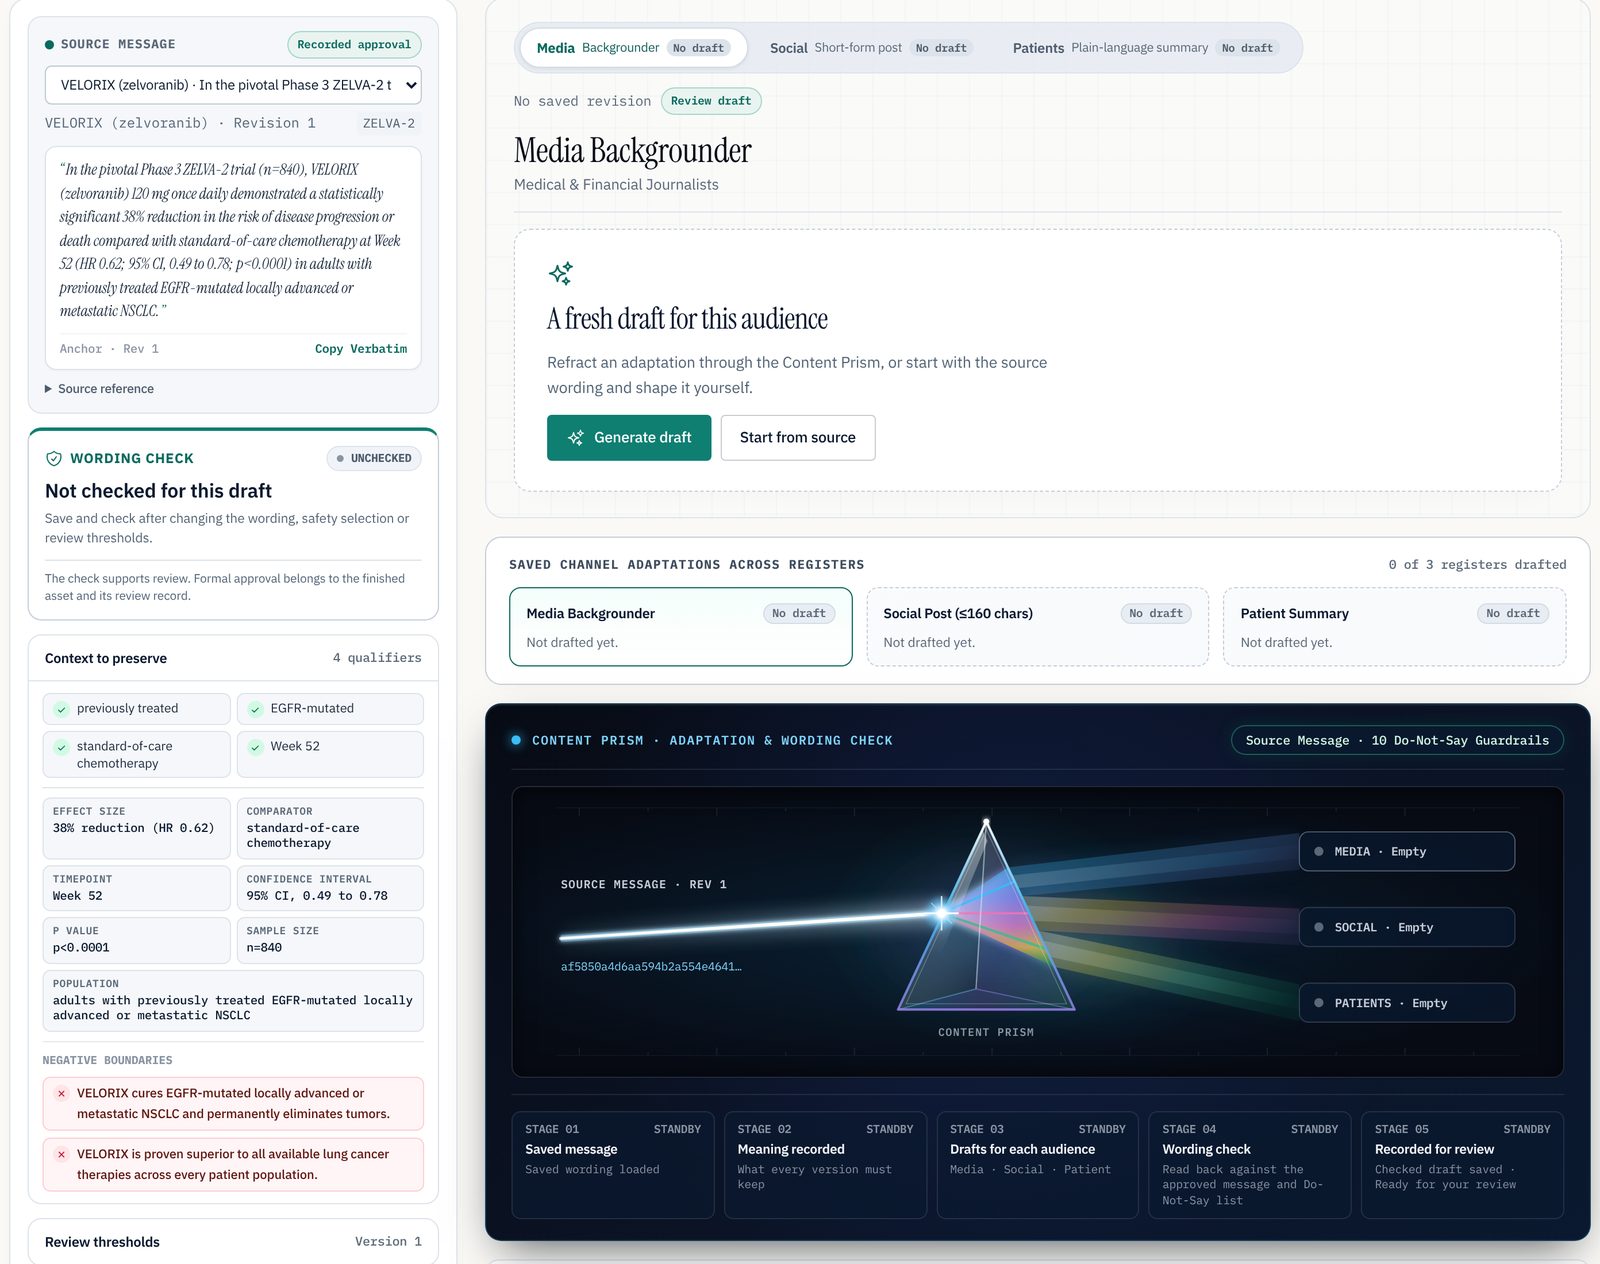
Task: Click the '10 Do-Not-Say Guardrails' pill
Action: pos(1397,740)
